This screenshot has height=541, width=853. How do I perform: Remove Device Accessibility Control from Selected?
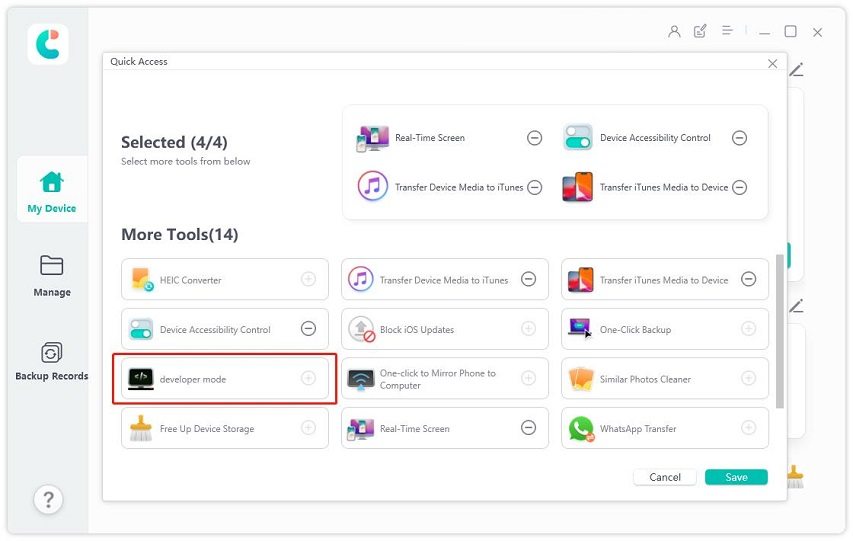[x=739, y=138]
